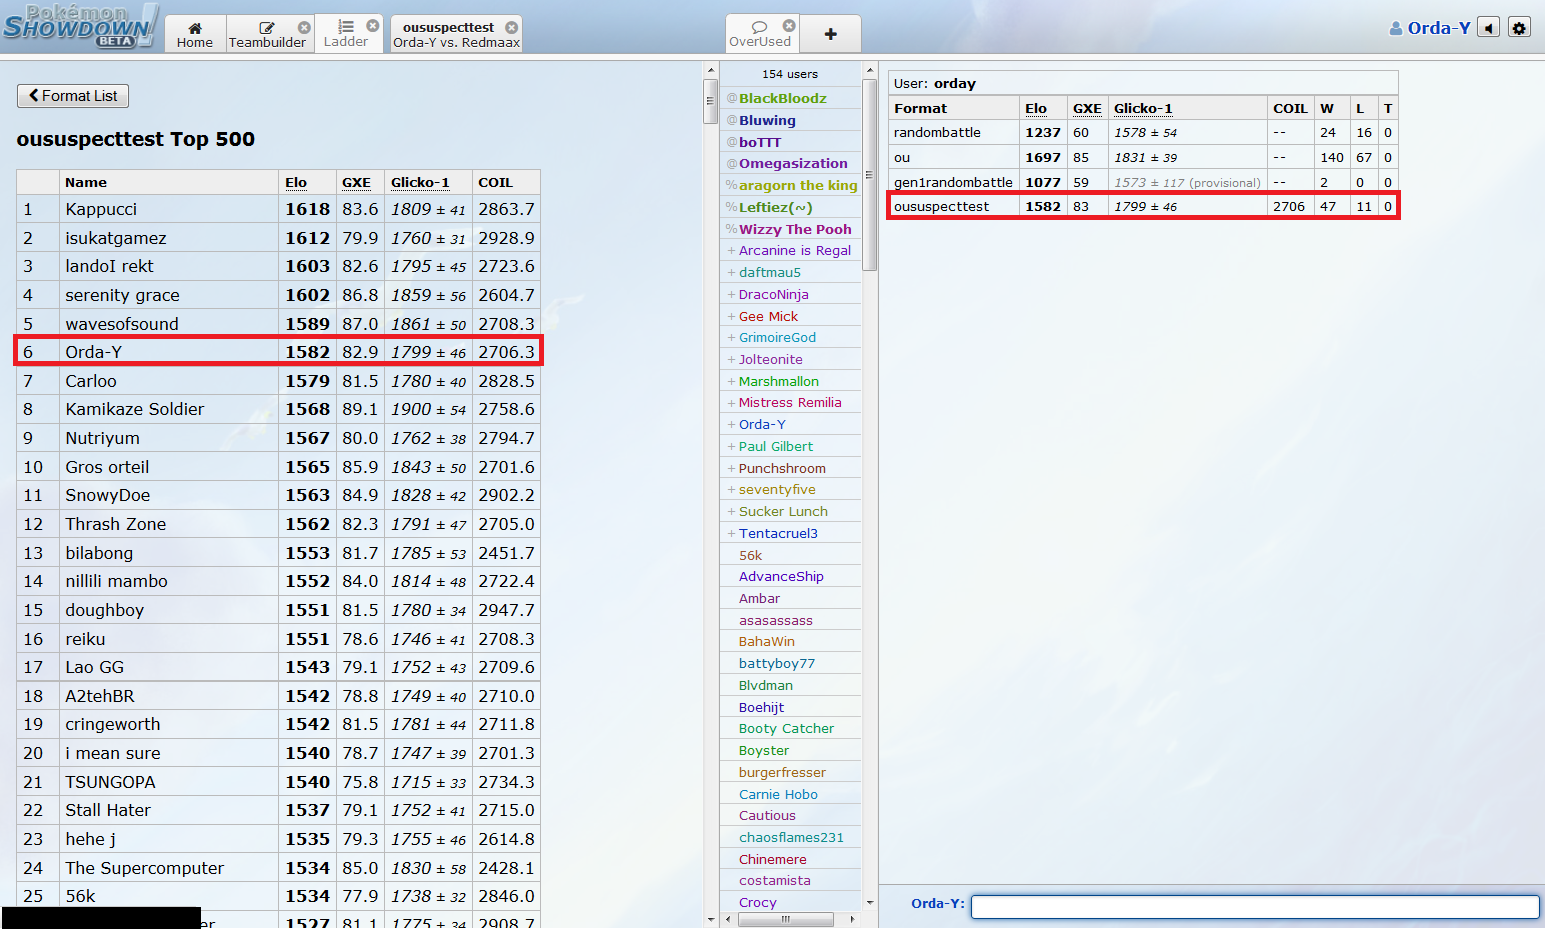This screenshot has width=1545, height=929.
Task: Close the Ladder tab
Action: point(373,26)
